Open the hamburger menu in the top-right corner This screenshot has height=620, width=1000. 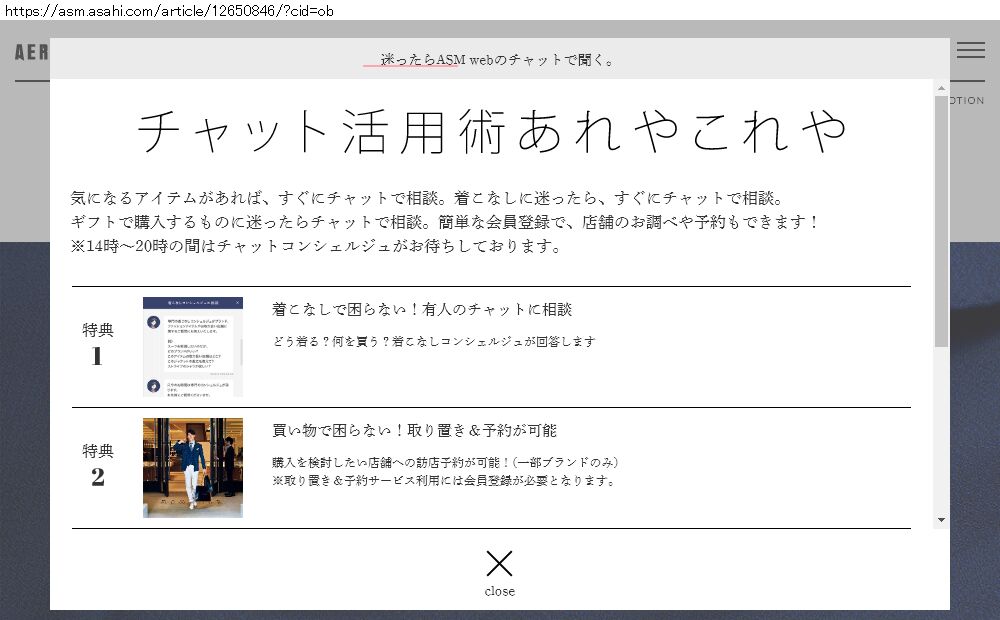point(970,50)
